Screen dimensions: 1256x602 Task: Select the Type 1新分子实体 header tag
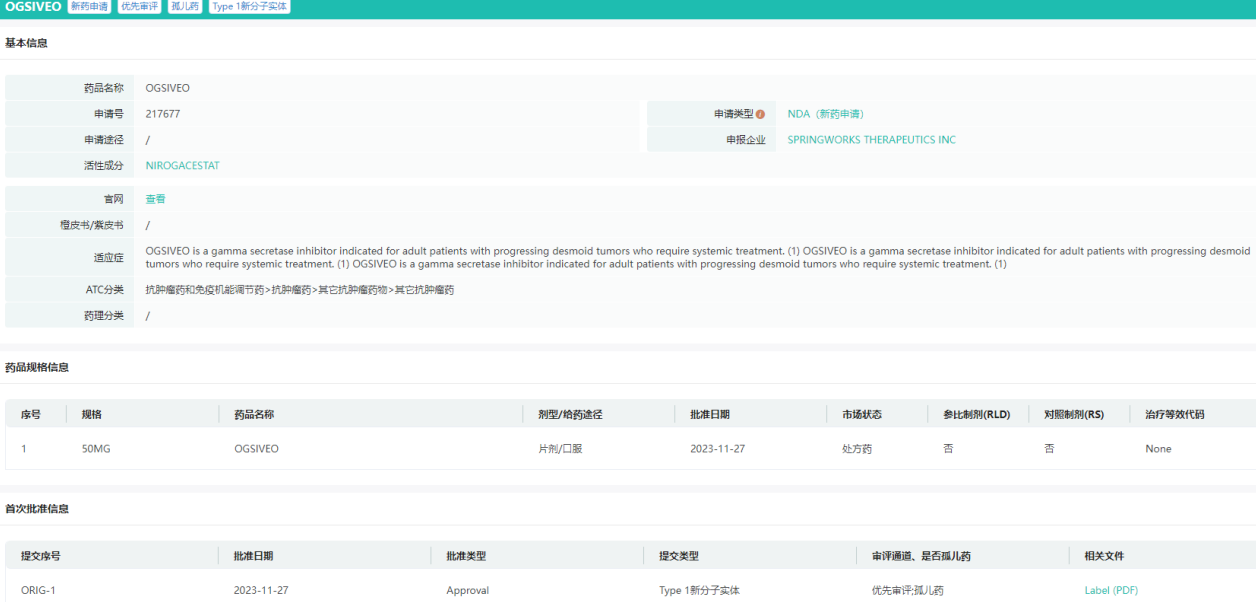[250, 7]
